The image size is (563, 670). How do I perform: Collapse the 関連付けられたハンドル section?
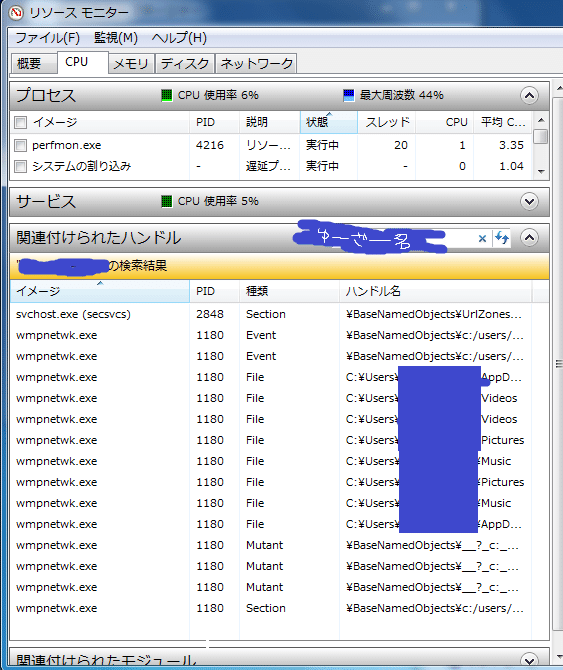pyautogui.click(x=529, y=238)
